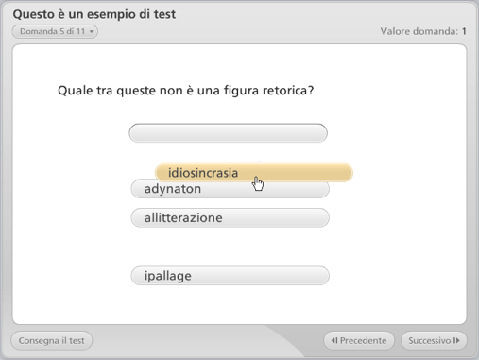Submit with 'Consegna il test' button

point(52,341)
